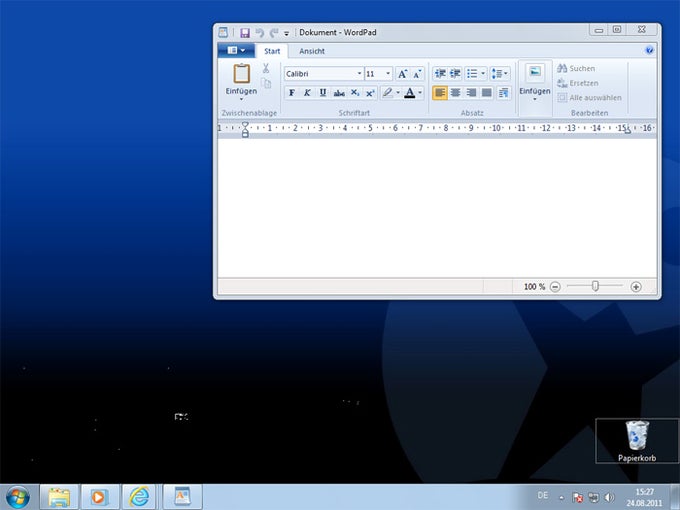Justify the text alignment
The width and height of the screenshot is (680, 510).
point(487,93)
